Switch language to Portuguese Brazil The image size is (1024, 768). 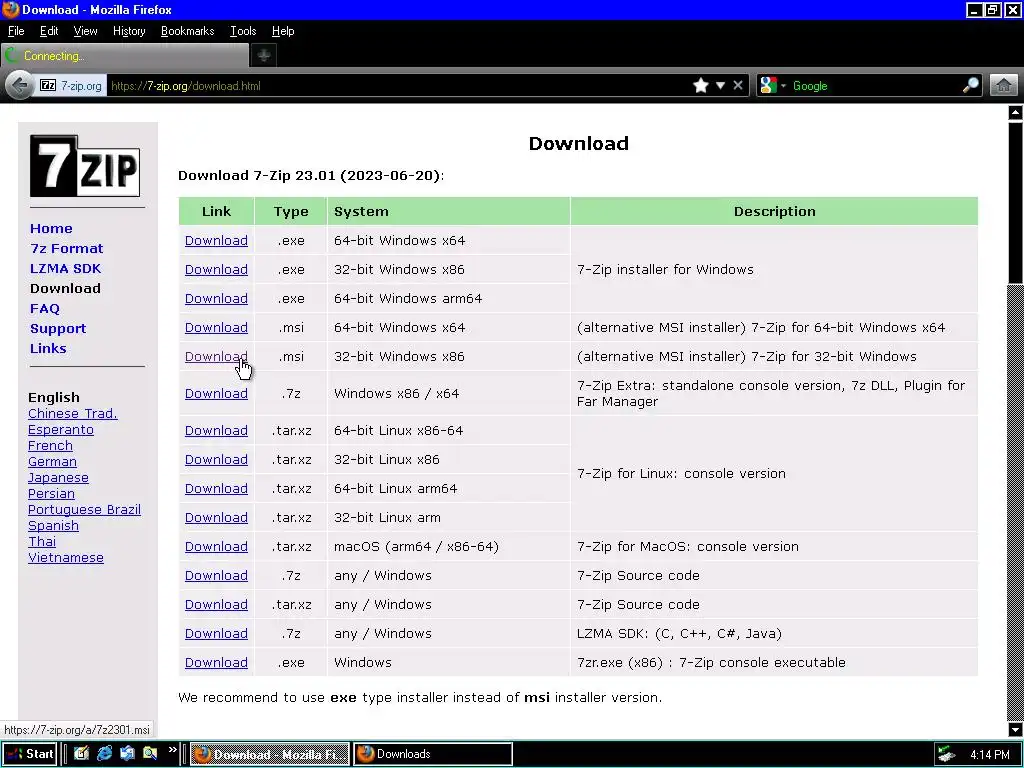[x=84, y=509]
